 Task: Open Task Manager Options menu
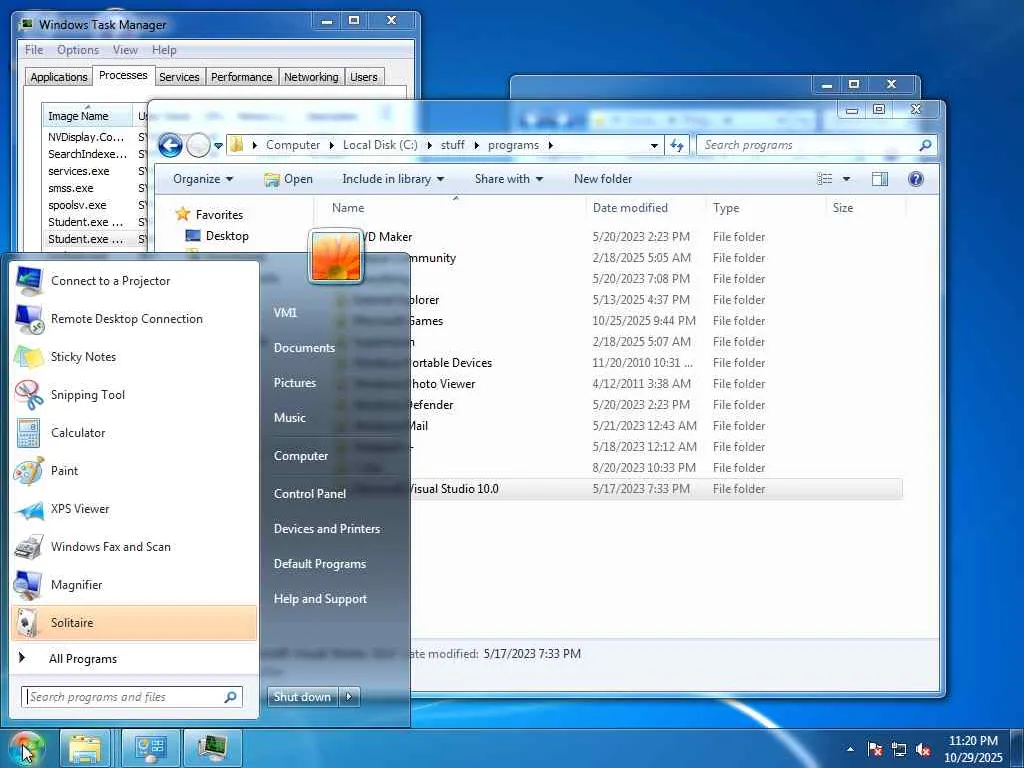point(78,50)
